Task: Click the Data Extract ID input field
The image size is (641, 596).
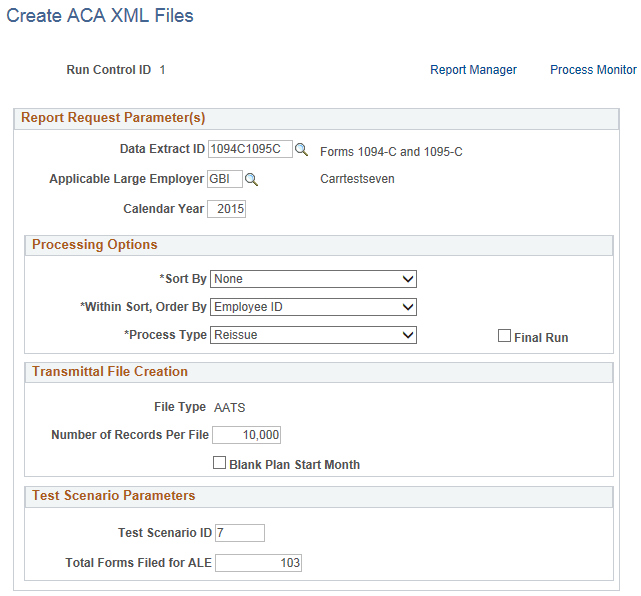Action: click(250, 150)
